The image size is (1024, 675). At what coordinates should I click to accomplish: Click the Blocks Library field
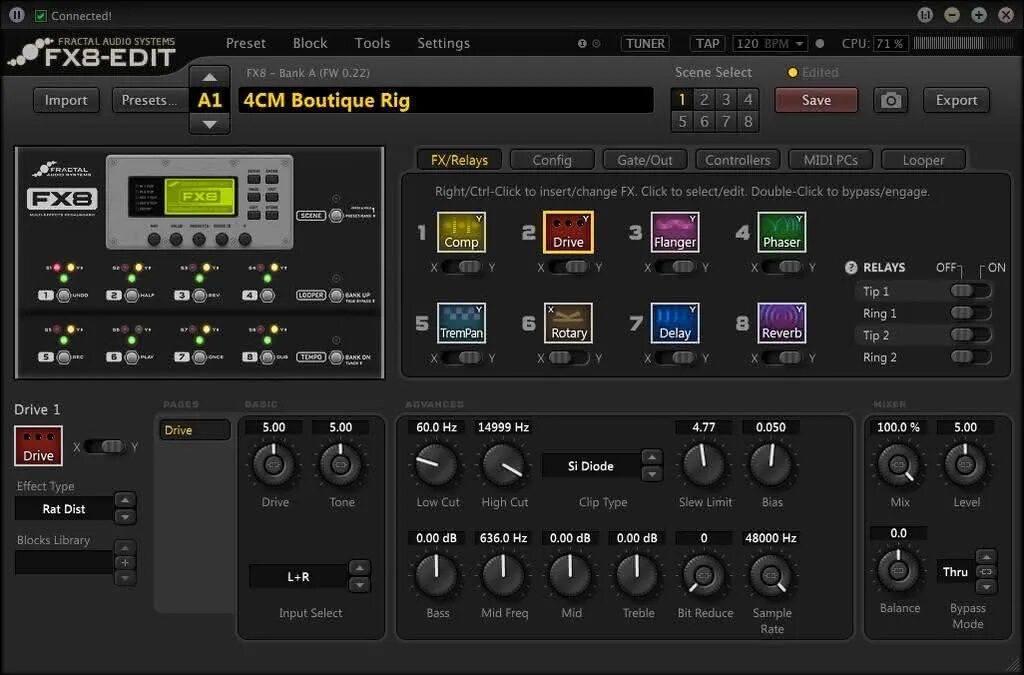click(x=64, y=563)
